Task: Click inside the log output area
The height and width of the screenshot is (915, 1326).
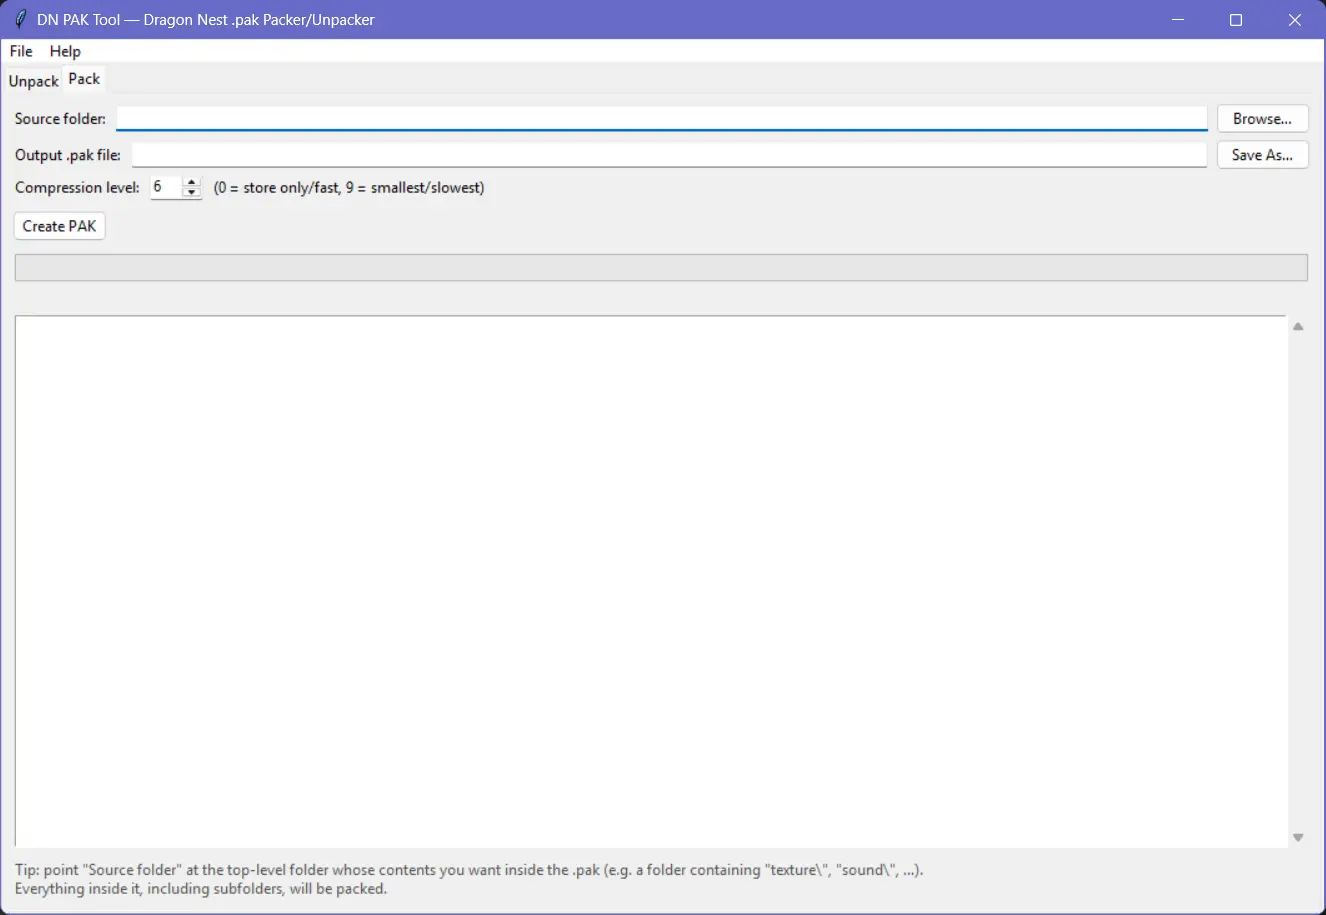Action: 650,581
